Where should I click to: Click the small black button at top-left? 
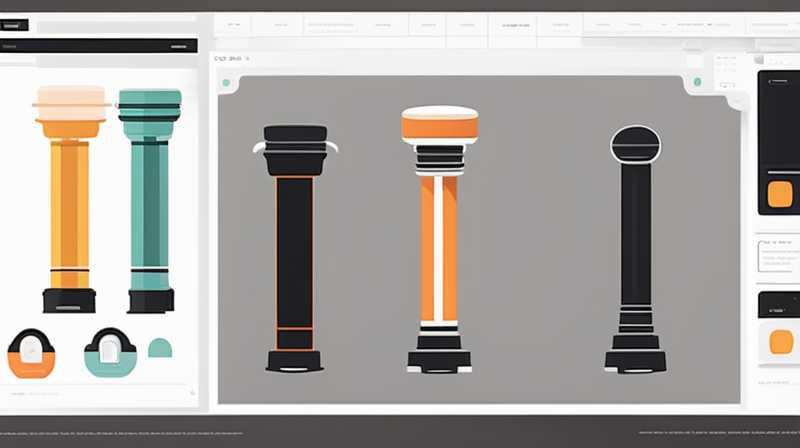[15, 25]
